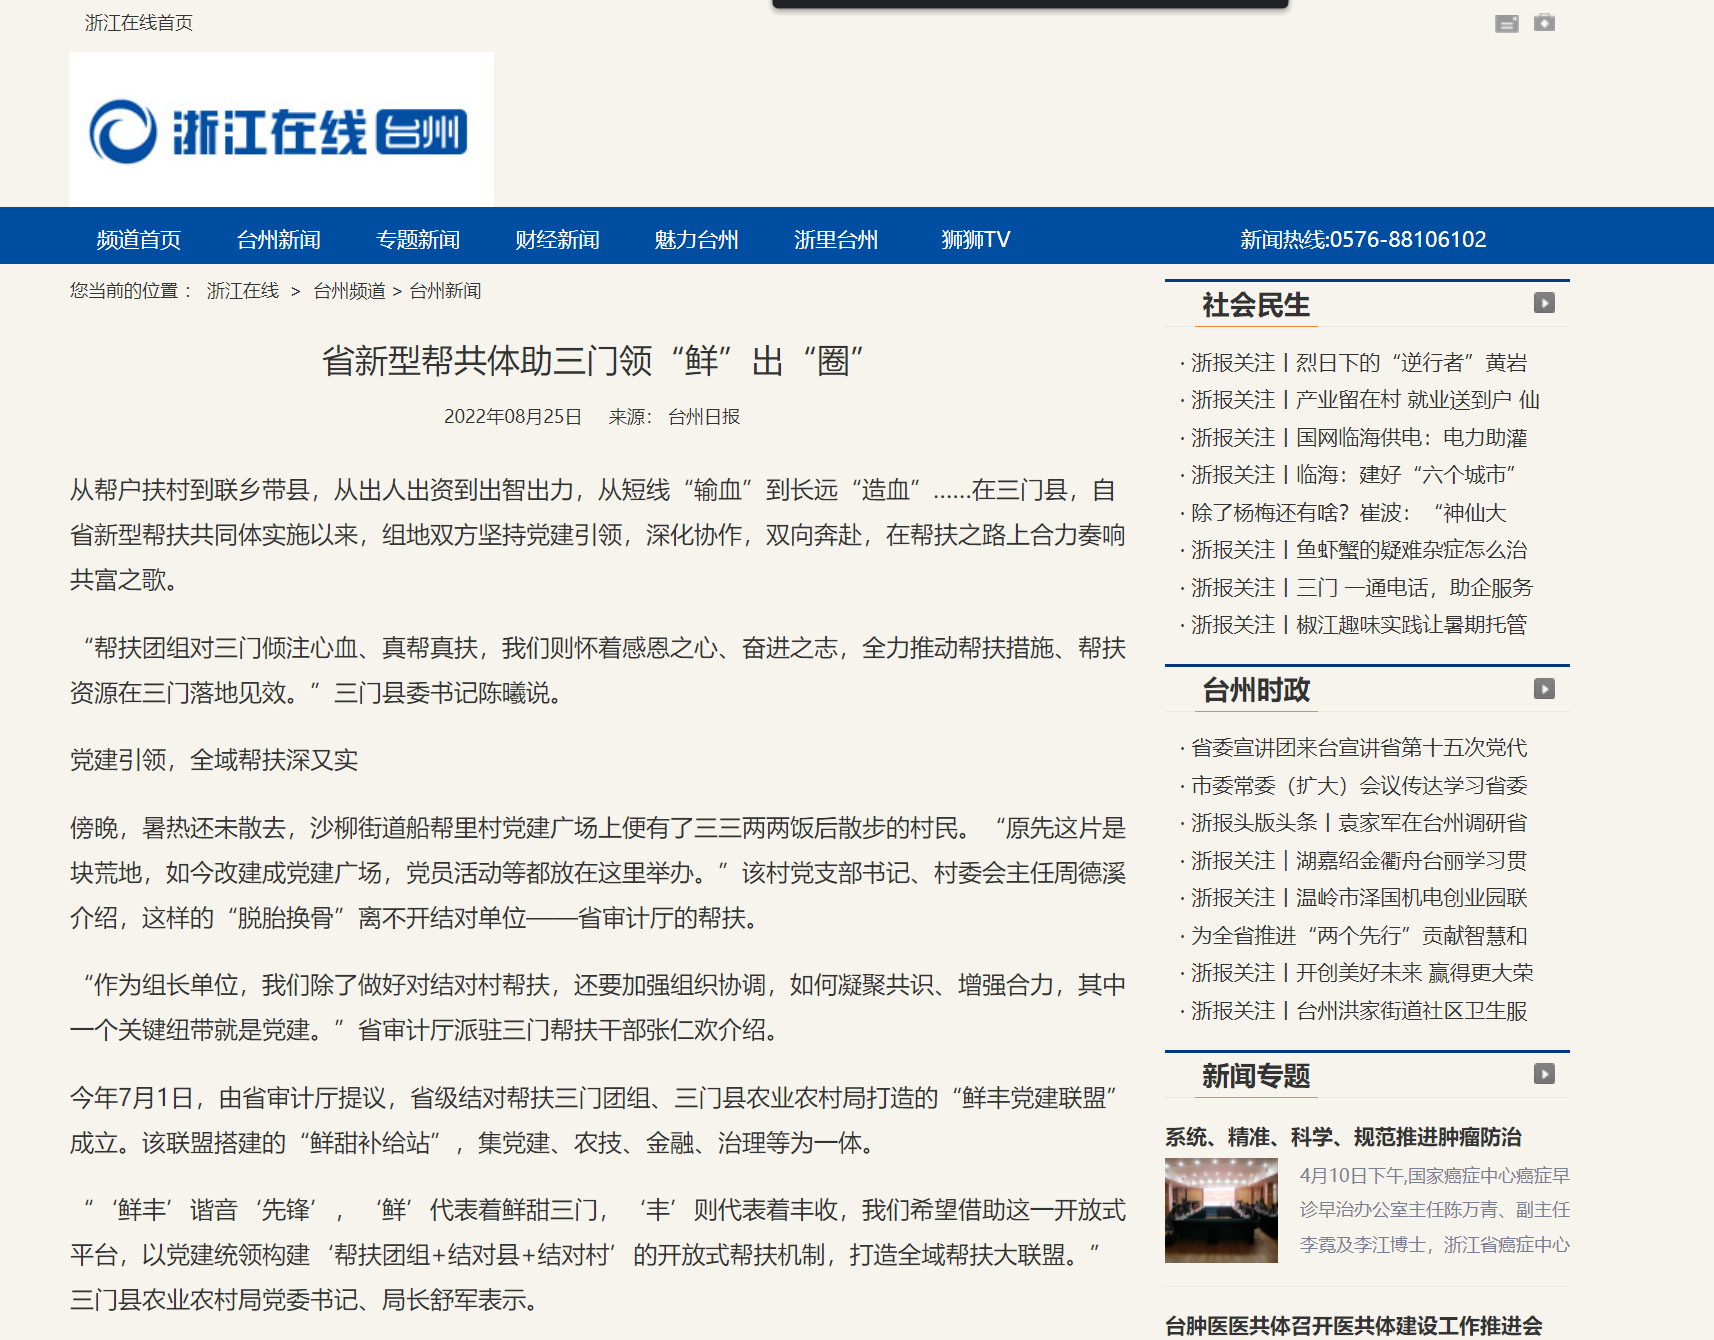
Task: Click the publish date 2022年08月25日
Action: 513,417
